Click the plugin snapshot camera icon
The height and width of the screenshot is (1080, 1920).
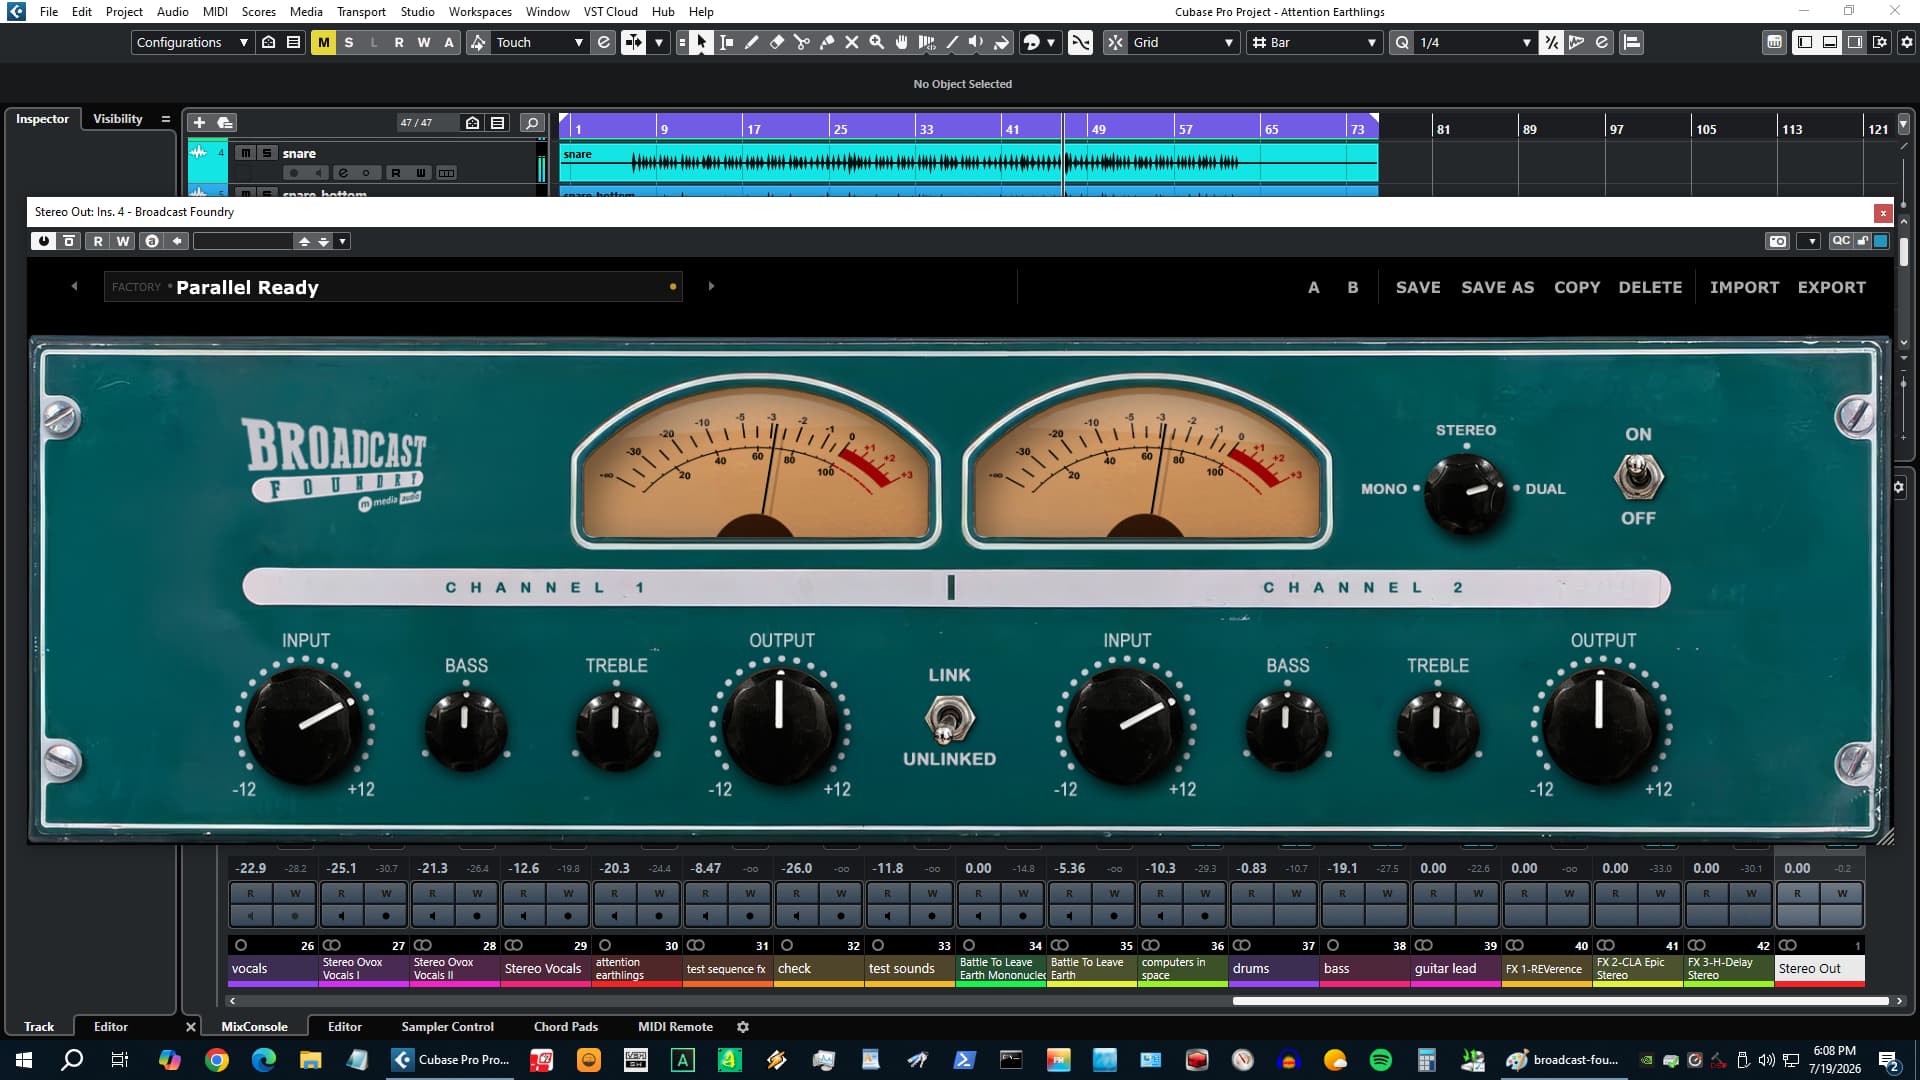(x=1777, y=241)
